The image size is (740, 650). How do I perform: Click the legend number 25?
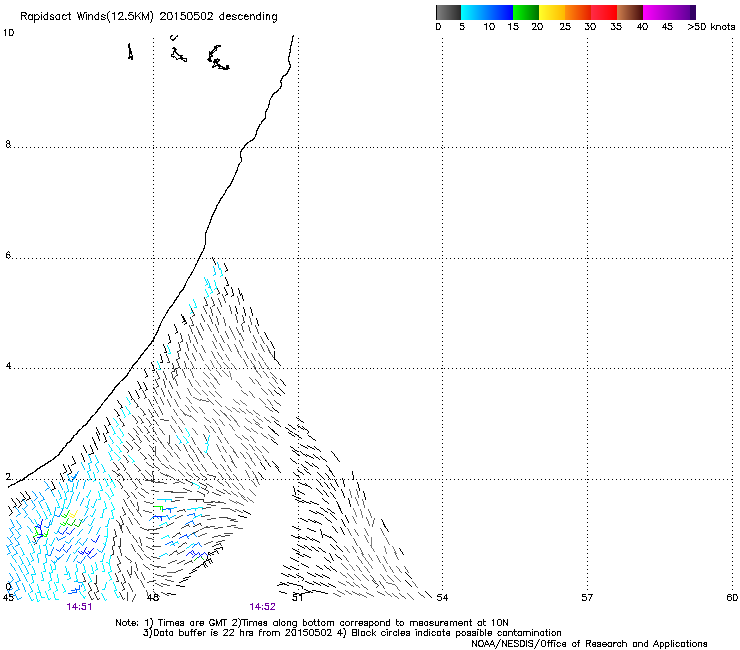[x=565, y=27]
